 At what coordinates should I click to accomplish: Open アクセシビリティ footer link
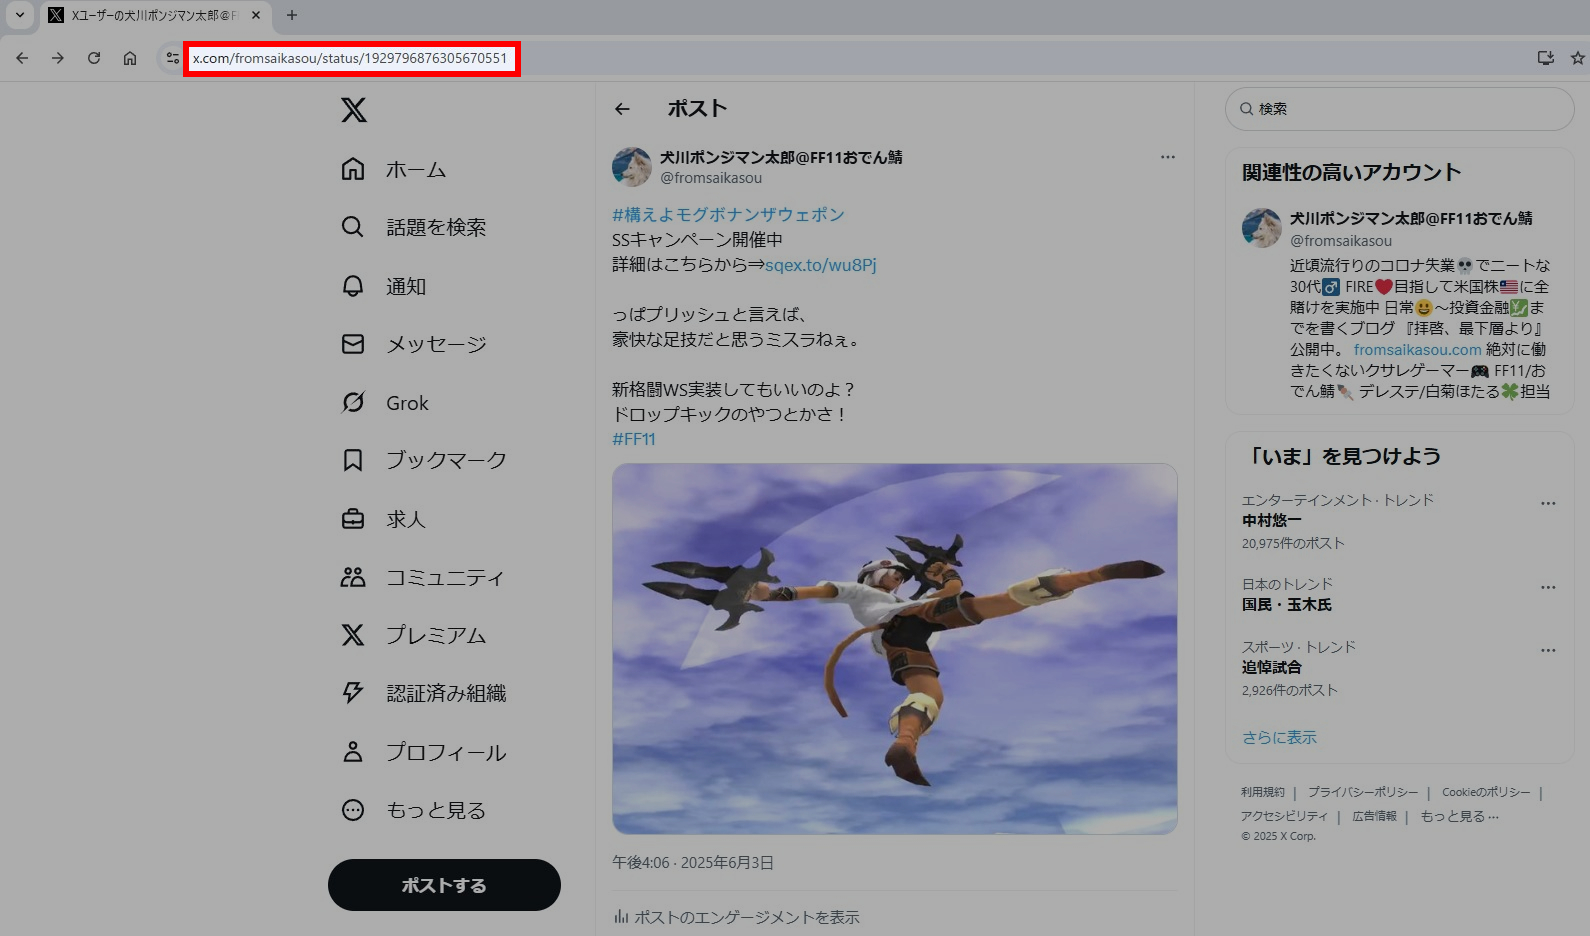click(x=1284, y=816)
